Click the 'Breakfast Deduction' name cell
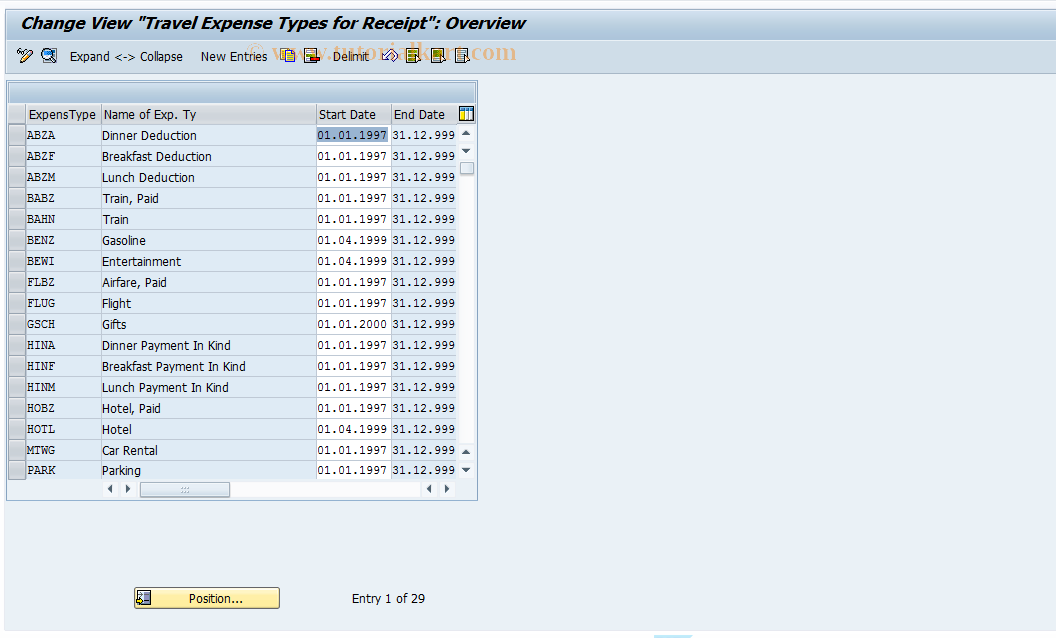This screenshot has width=1056, height=638. [208, 156]
